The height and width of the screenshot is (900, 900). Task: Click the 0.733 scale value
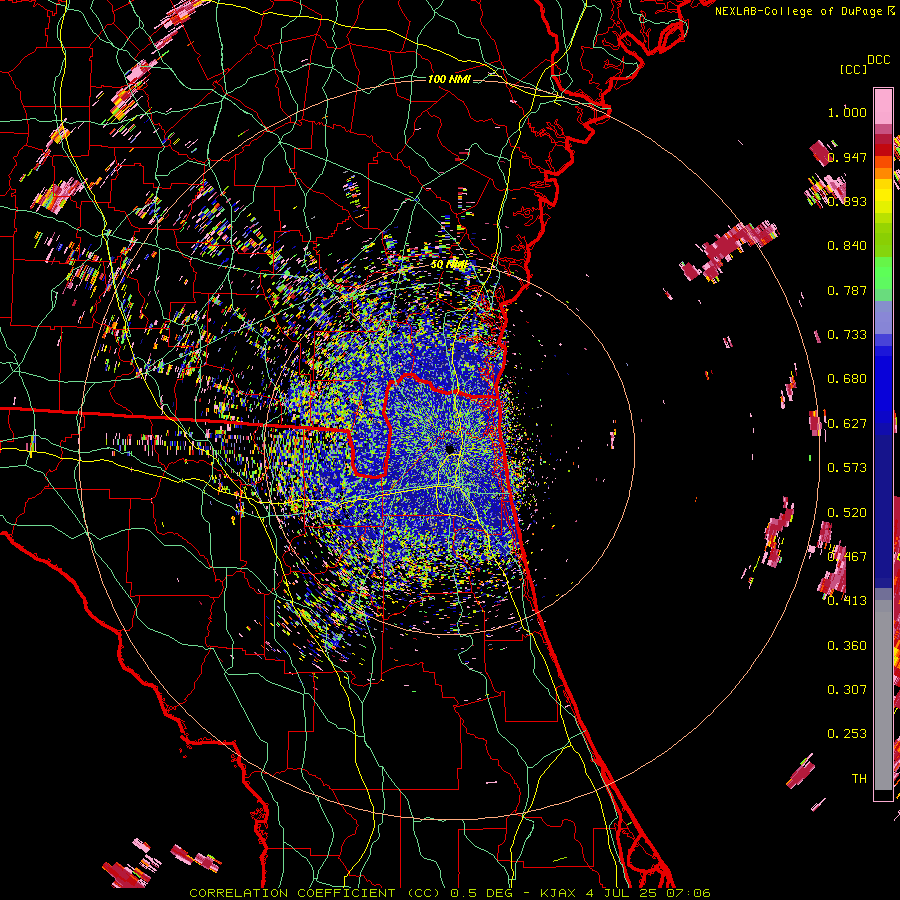point(847,335)
